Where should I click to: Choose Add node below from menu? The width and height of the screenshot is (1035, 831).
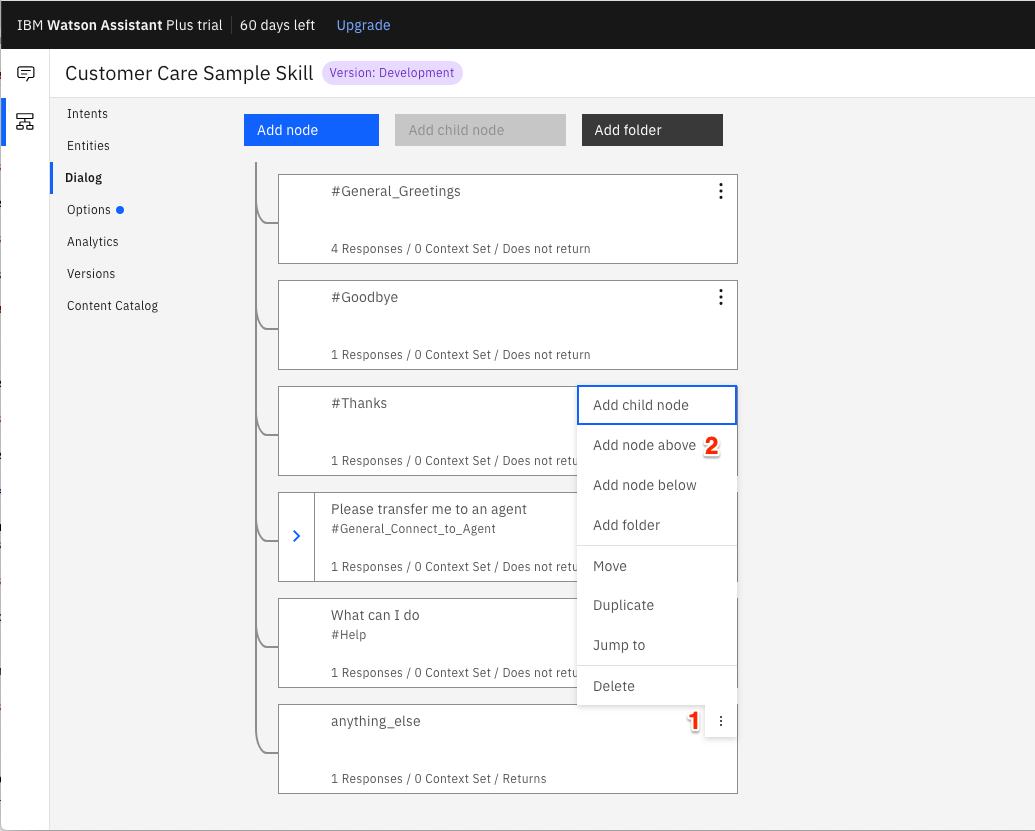[x=657, y=485]
